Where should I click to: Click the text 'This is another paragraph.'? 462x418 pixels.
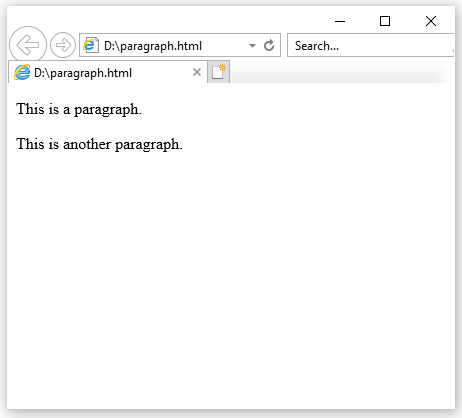pyautogui.click(x=99, y=145)
